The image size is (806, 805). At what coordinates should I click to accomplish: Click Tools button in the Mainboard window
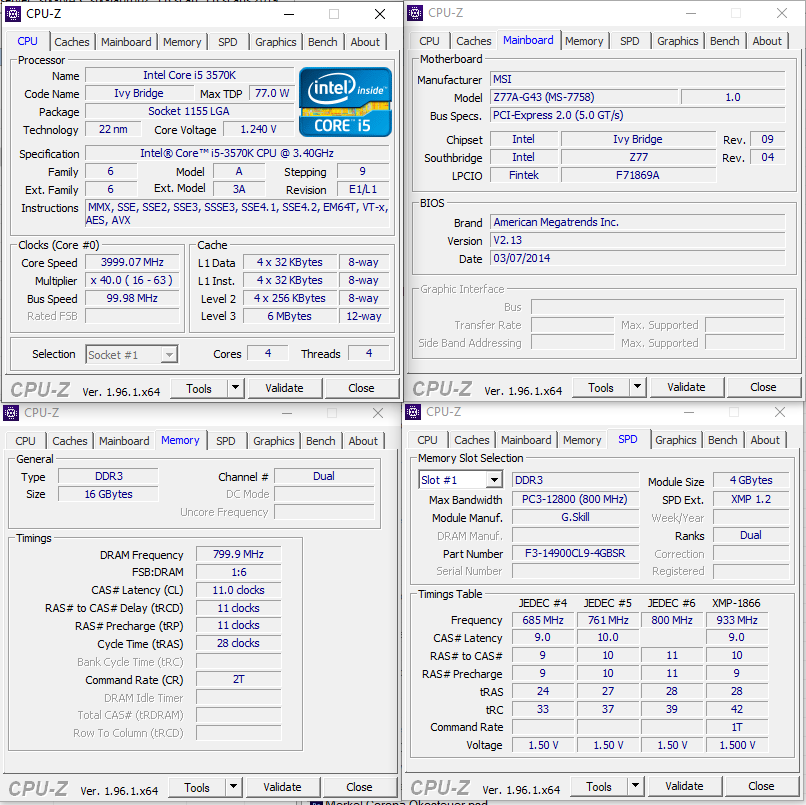tap(601, 388)
